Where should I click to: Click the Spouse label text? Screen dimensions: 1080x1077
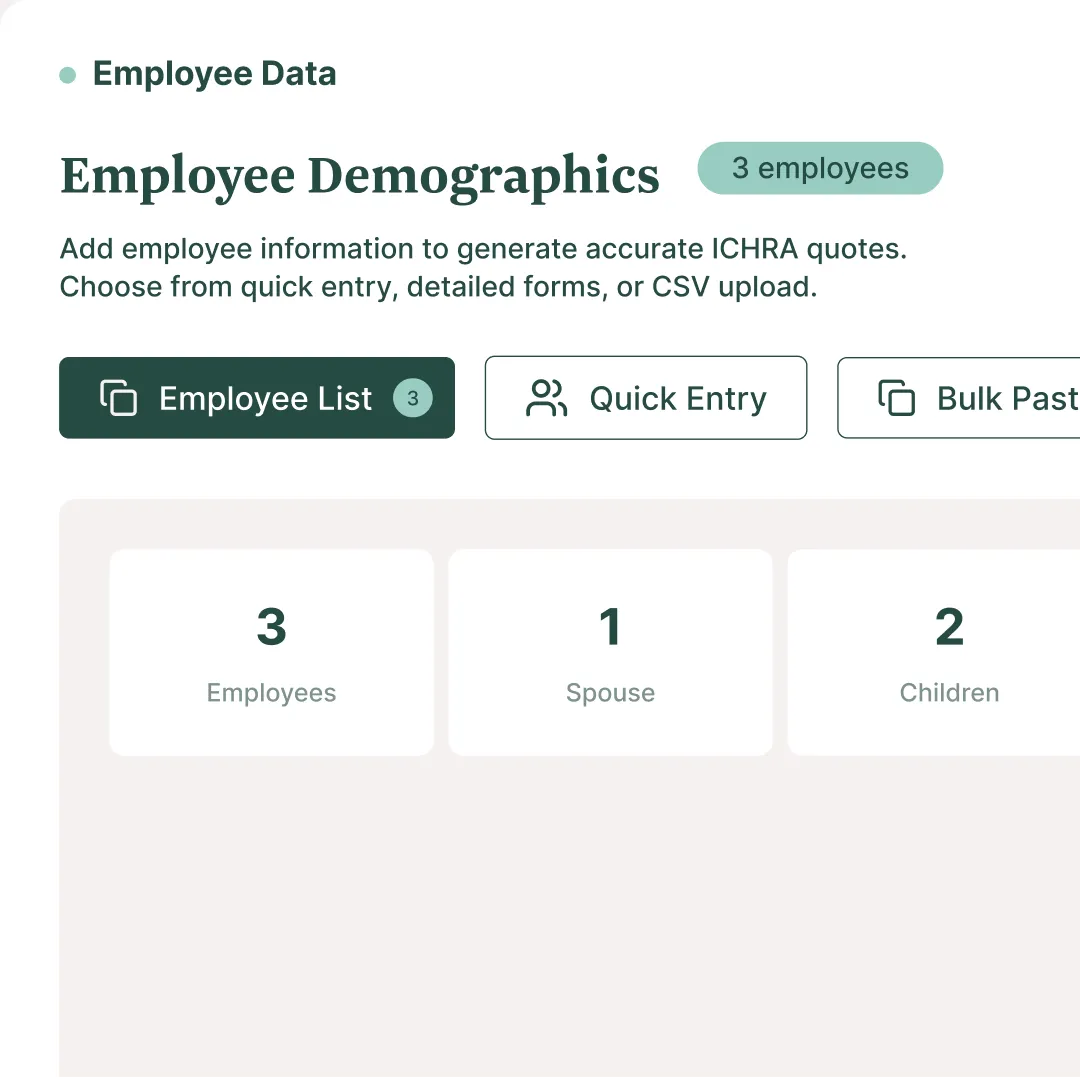tap(610, 692)
